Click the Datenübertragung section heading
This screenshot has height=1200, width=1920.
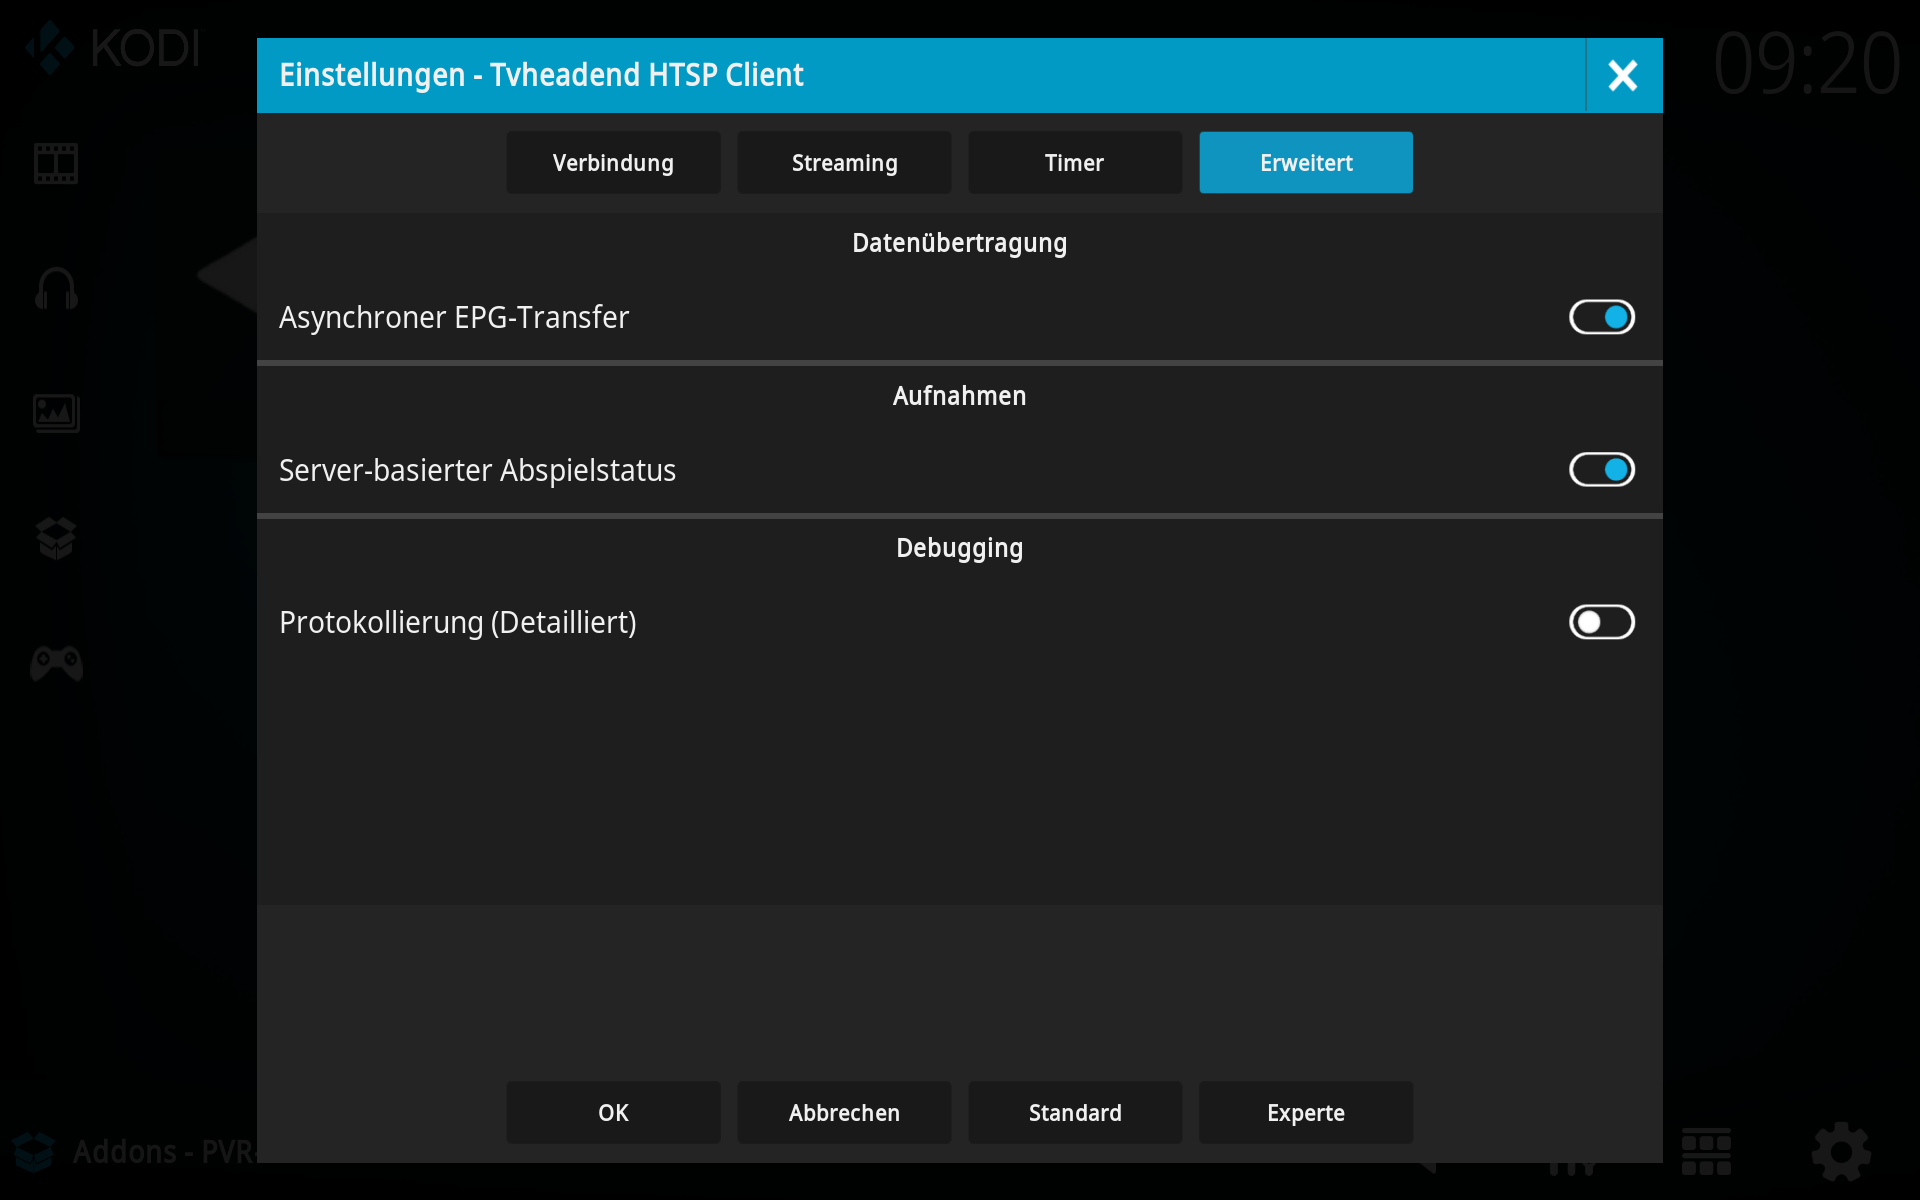click(959, 243)
